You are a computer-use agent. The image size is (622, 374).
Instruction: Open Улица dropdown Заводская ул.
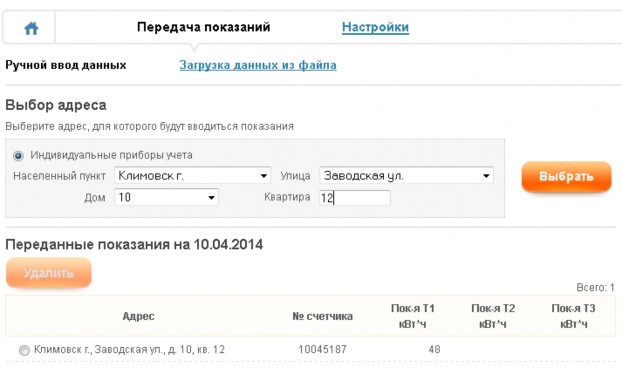coord(406,175)
